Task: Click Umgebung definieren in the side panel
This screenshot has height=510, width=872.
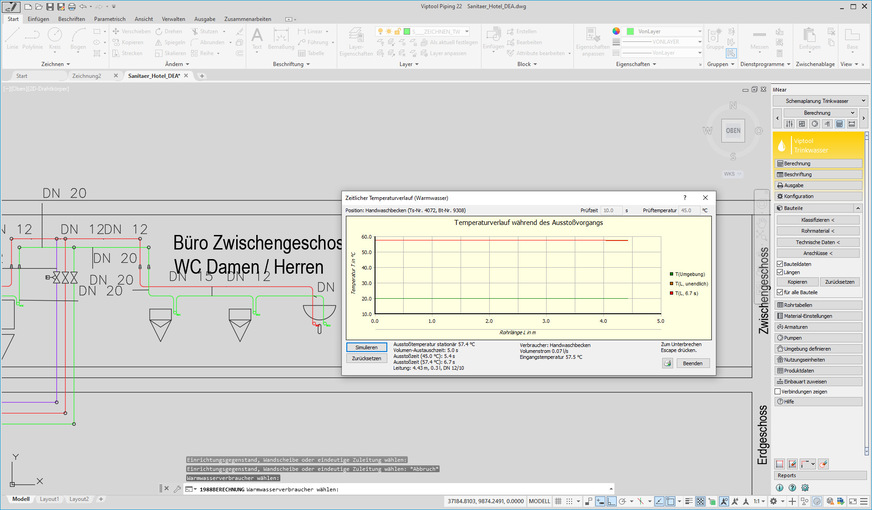Action: [818, 349]
